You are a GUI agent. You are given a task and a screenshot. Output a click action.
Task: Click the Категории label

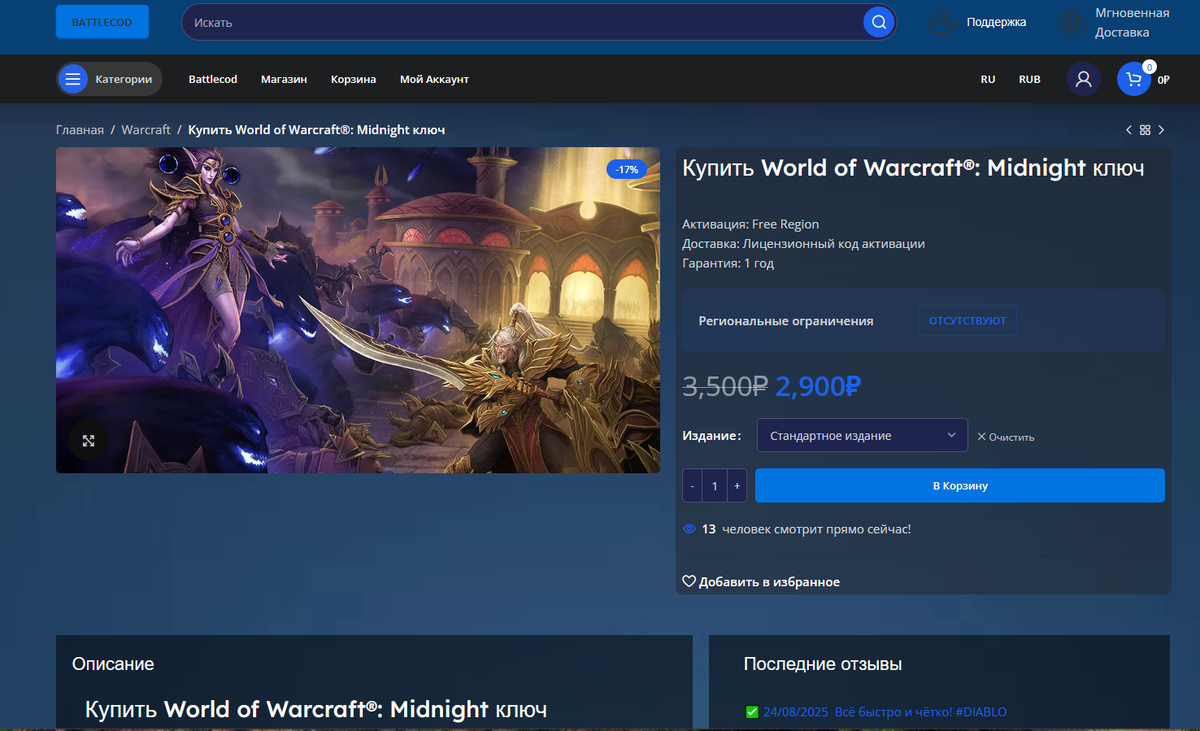click(124, 79)
